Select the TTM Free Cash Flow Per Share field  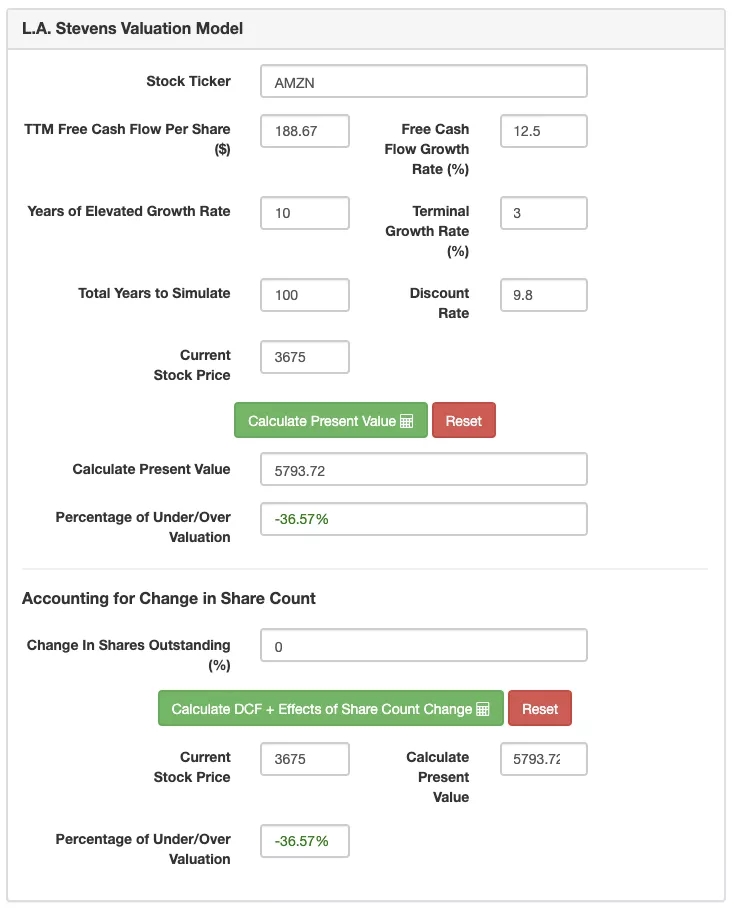[305, 131]
